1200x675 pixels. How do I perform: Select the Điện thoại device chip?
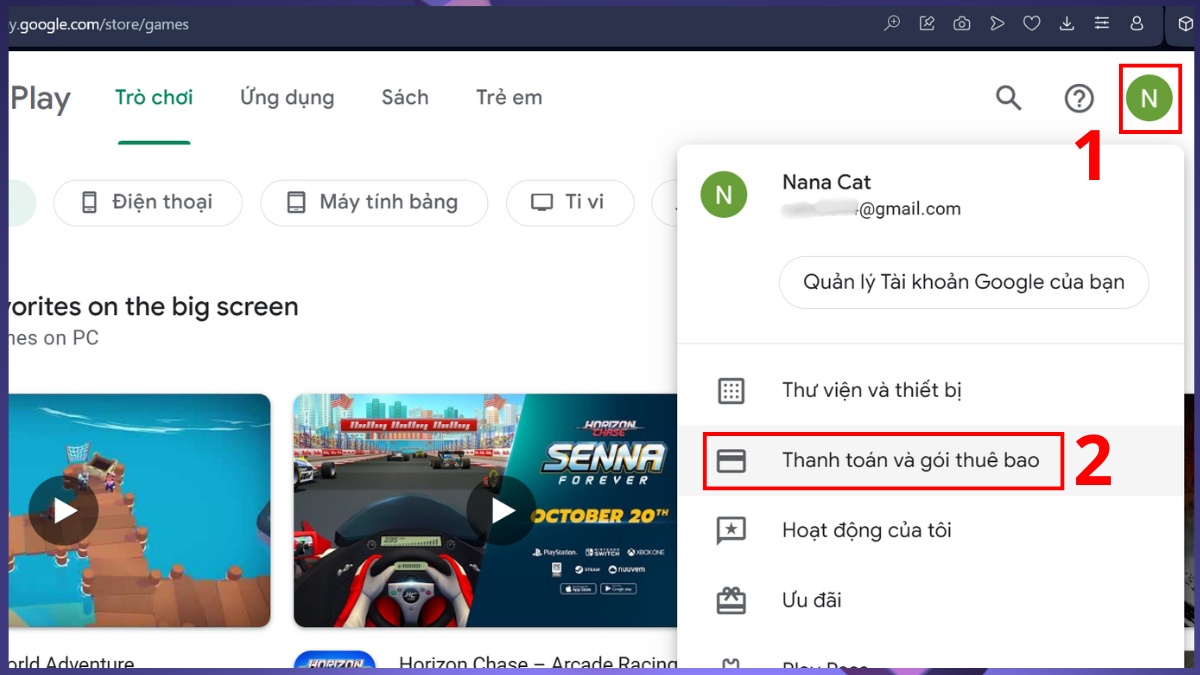(148, 203)
